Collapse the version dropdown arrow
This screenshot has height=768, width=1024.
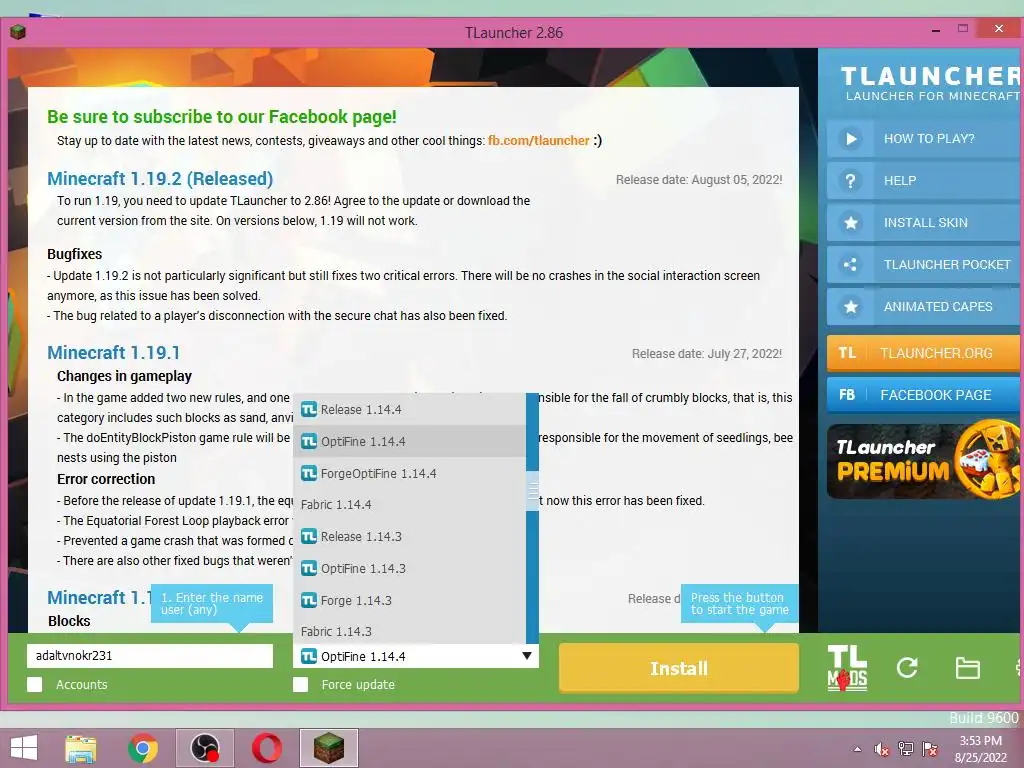tap(526, 656)
